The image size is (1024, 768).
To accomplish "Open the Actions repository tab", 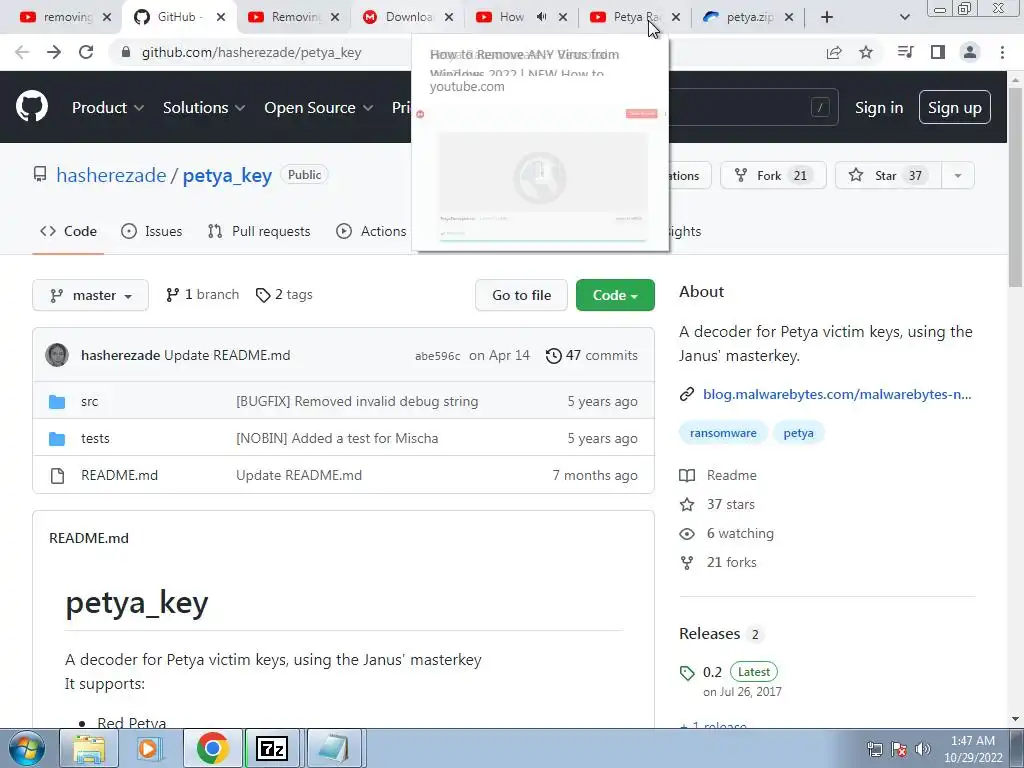I will pos(371,231).
